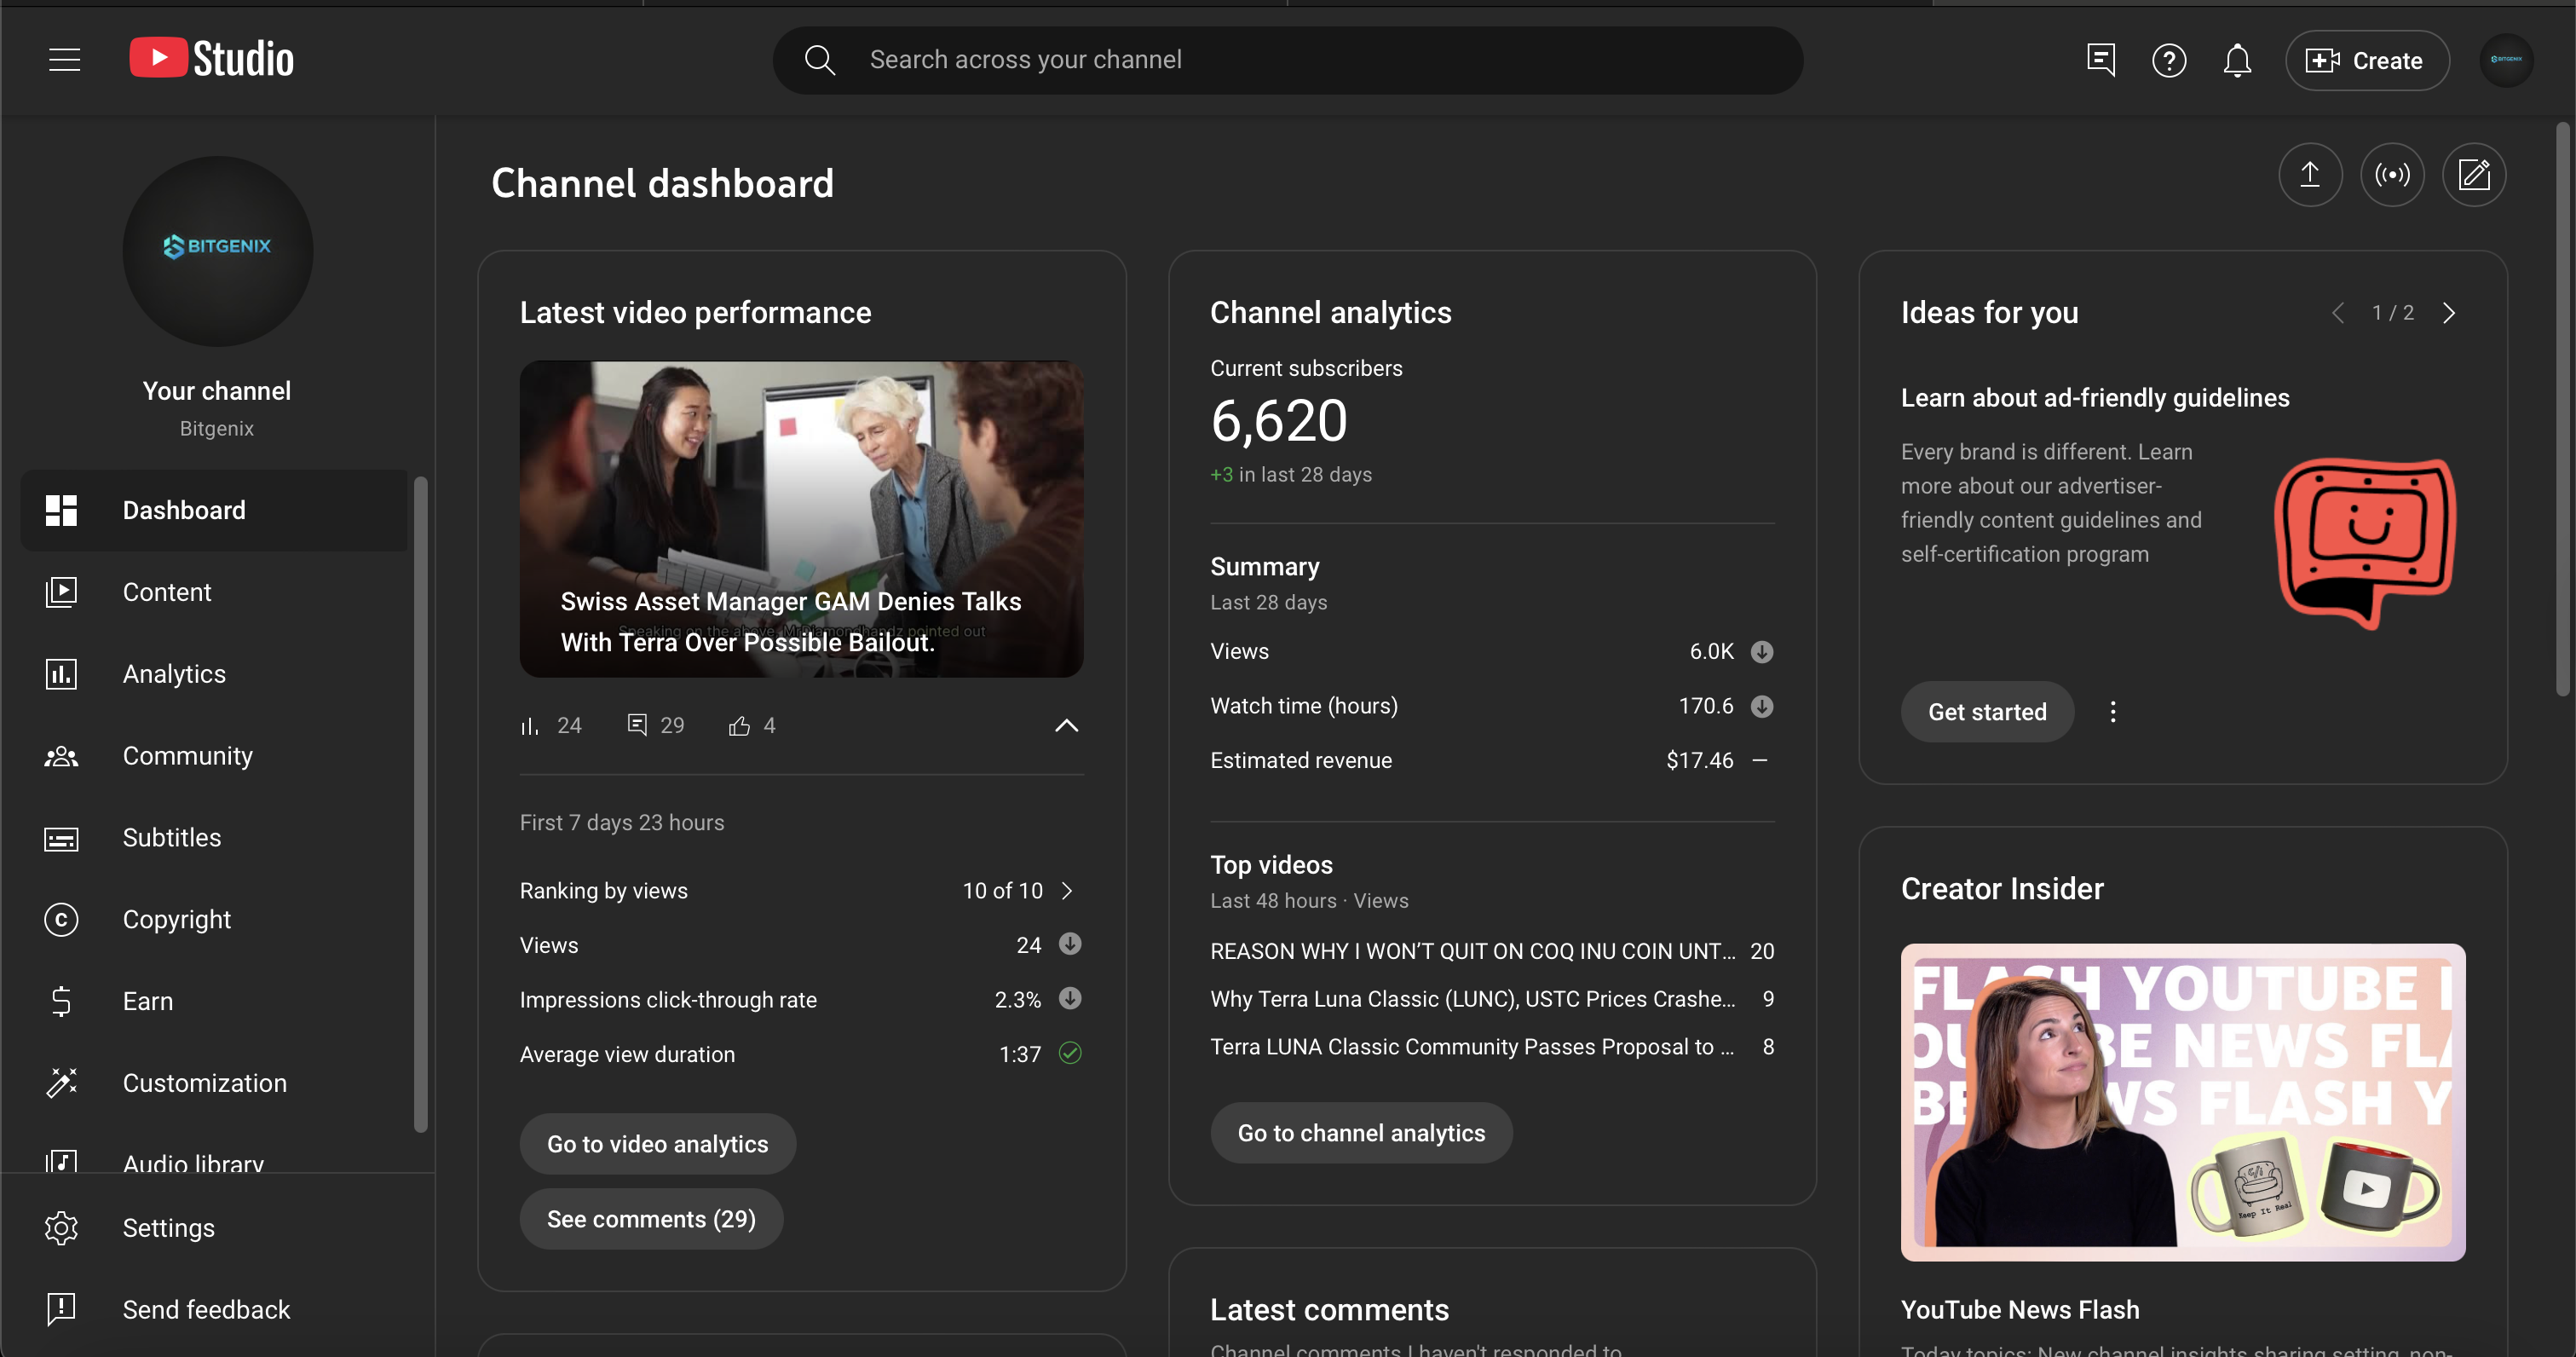Click the down arrow beside click-through rate 2.3%

pyautogui.click(x=1070, y=998)
